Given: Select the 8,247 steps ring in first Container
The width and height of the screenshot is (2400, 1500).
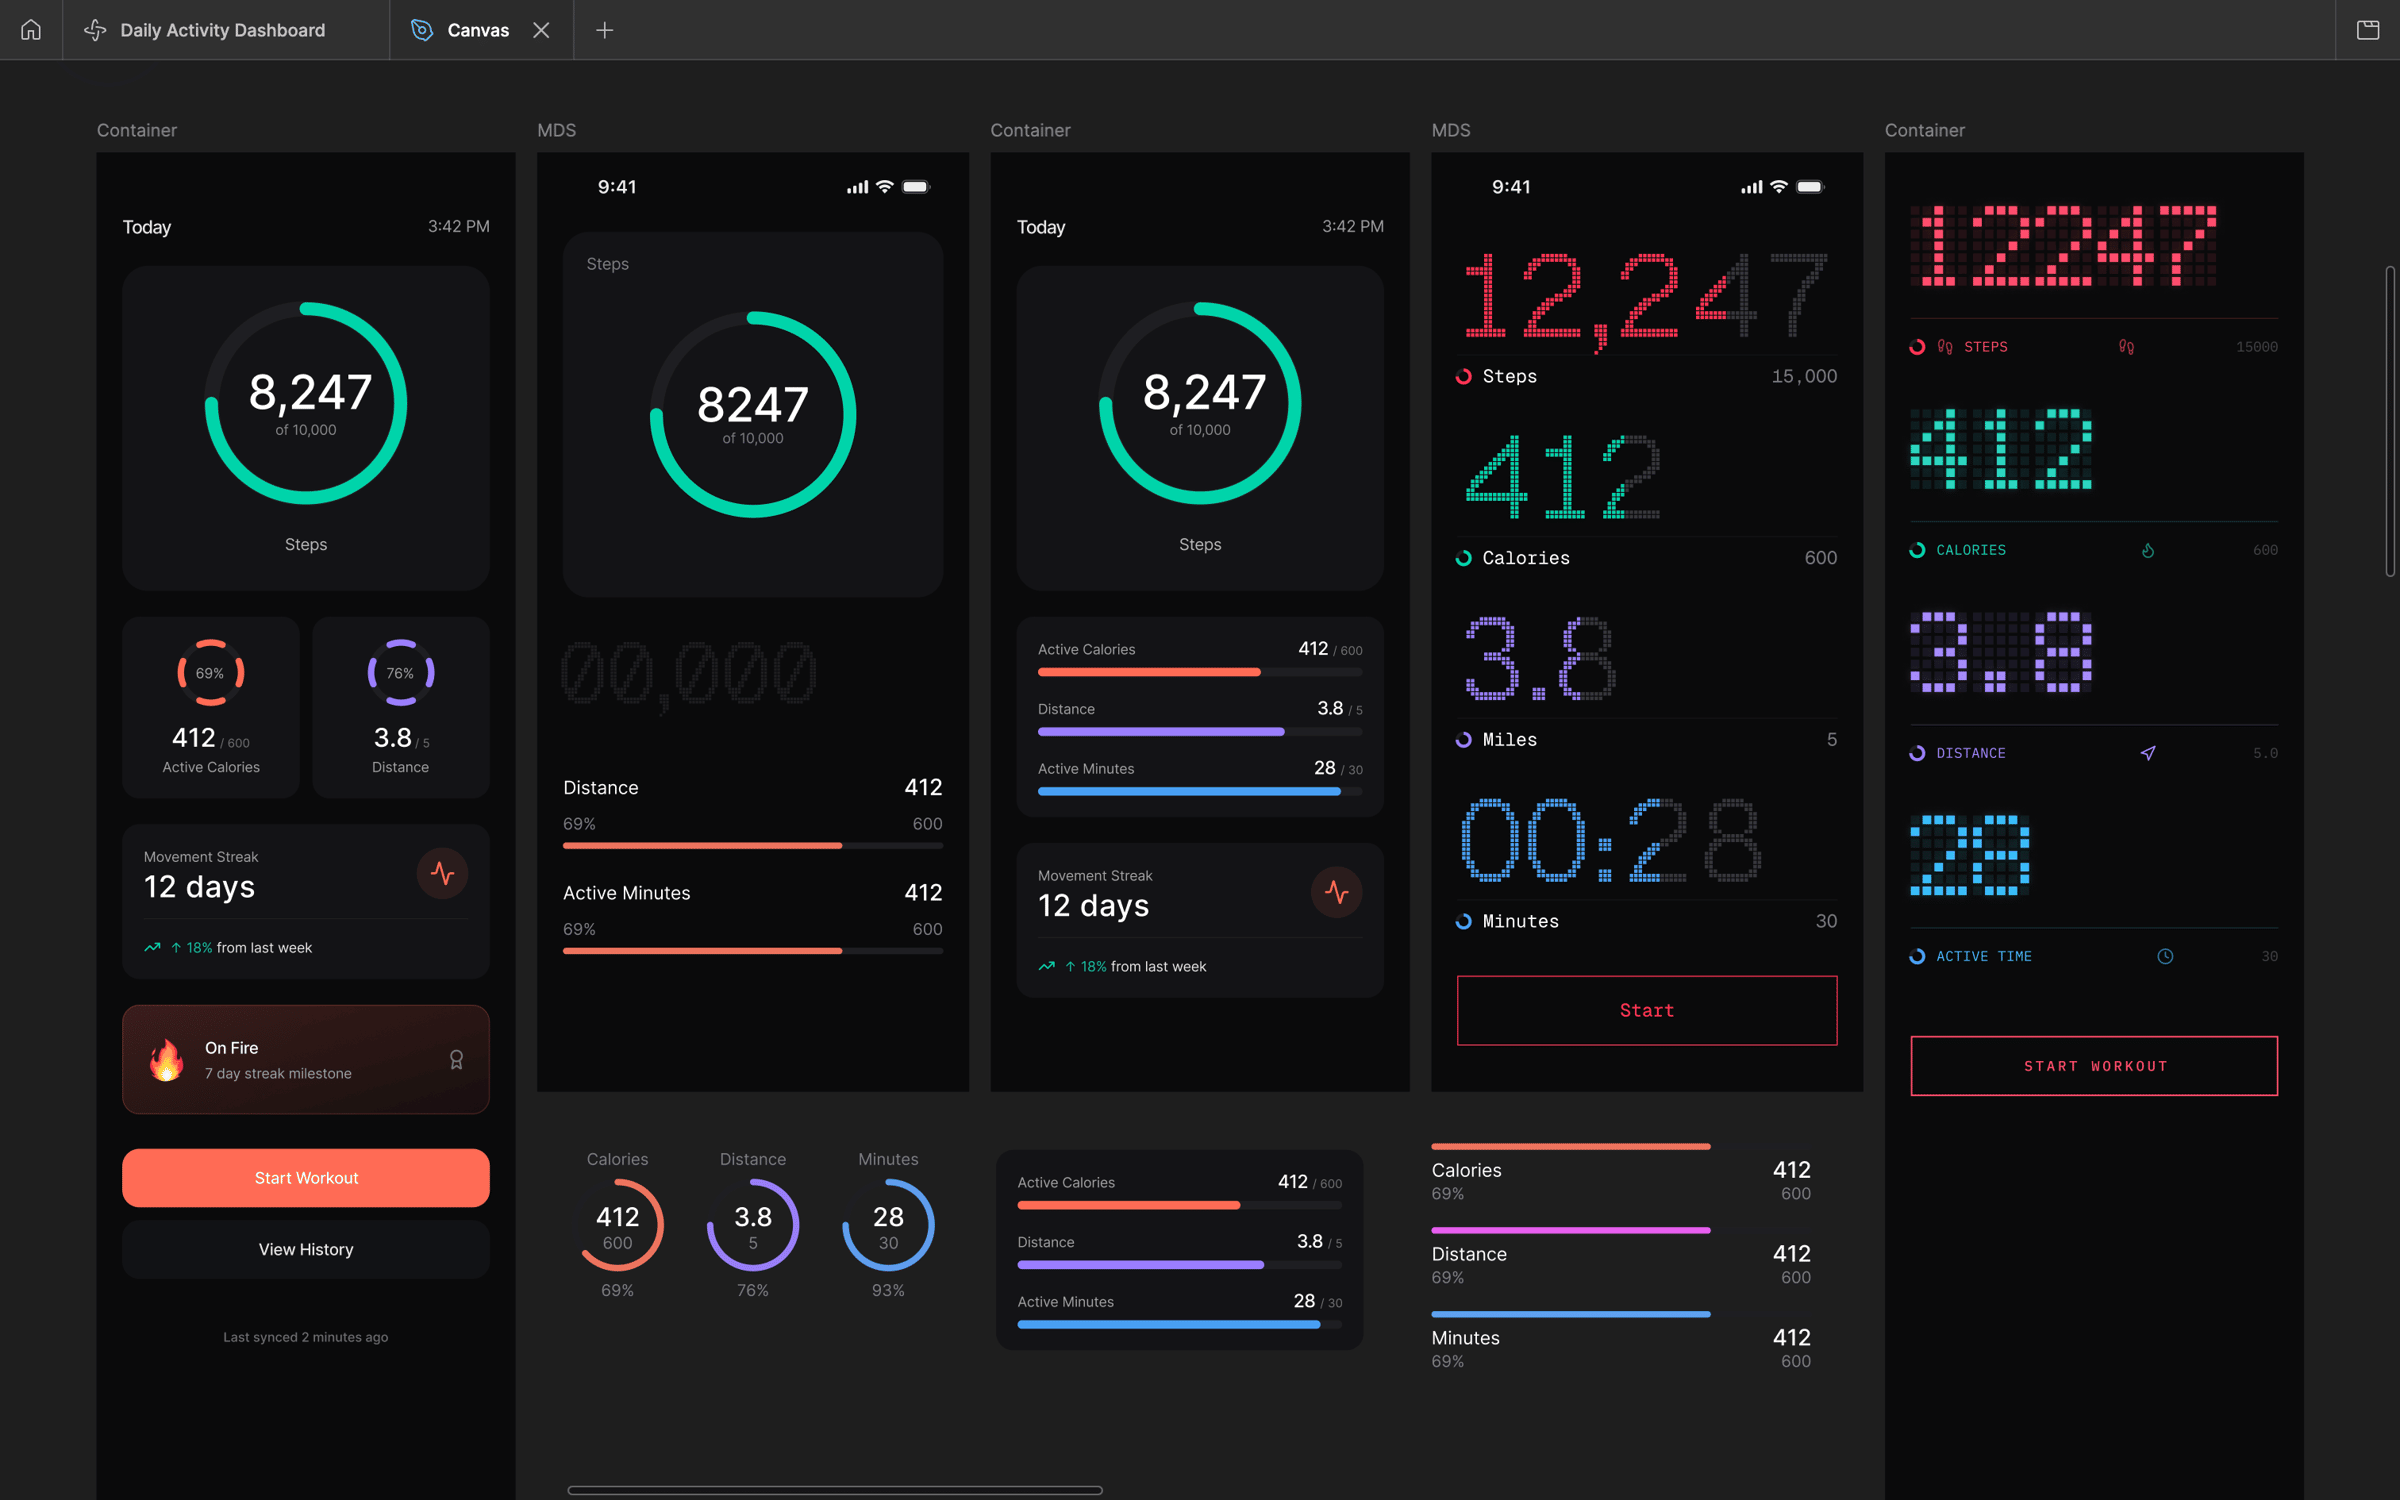Looking at the screenshot, I should click(x=306, y=403).
